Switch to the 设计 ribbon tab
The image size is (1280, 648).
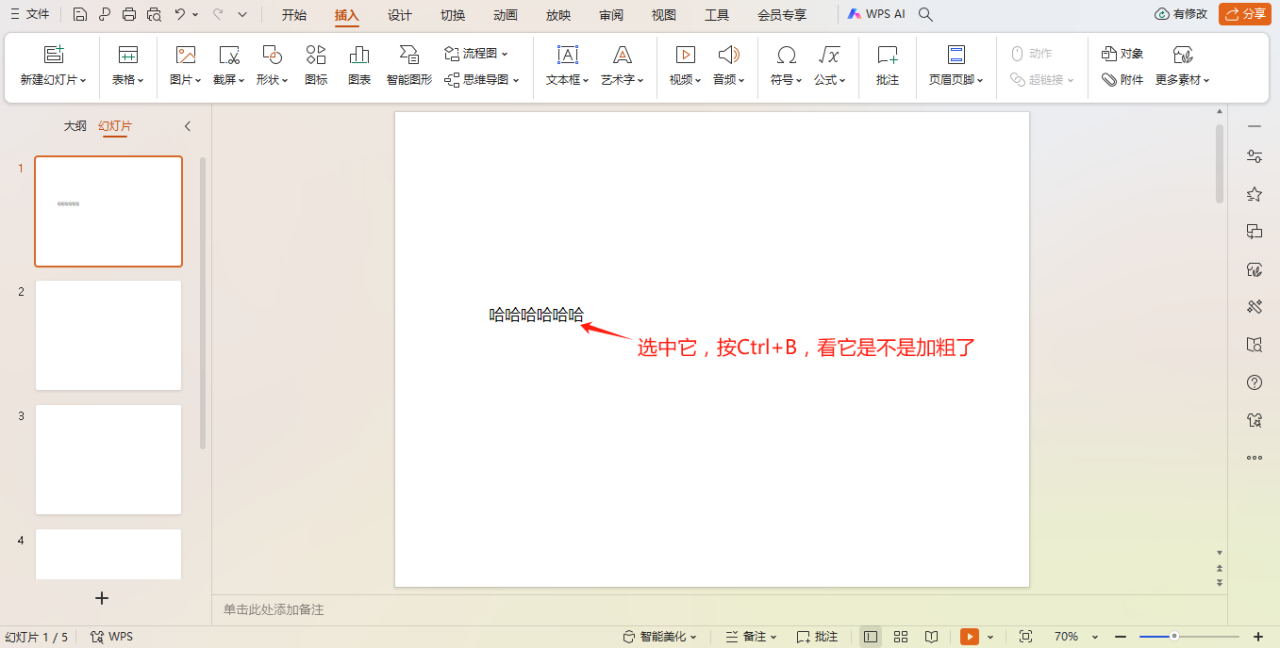point(399,15)
